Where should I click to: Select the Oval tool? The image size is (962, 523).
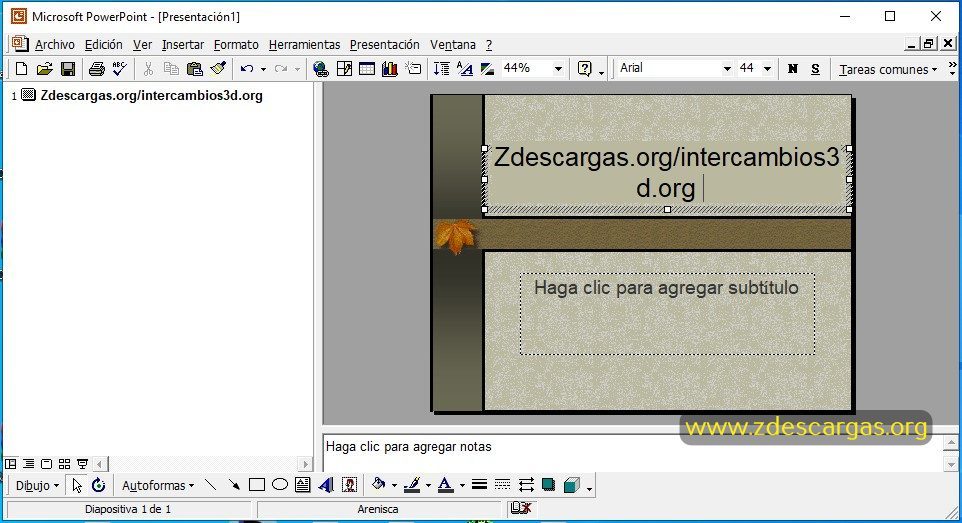pos(280,486)
